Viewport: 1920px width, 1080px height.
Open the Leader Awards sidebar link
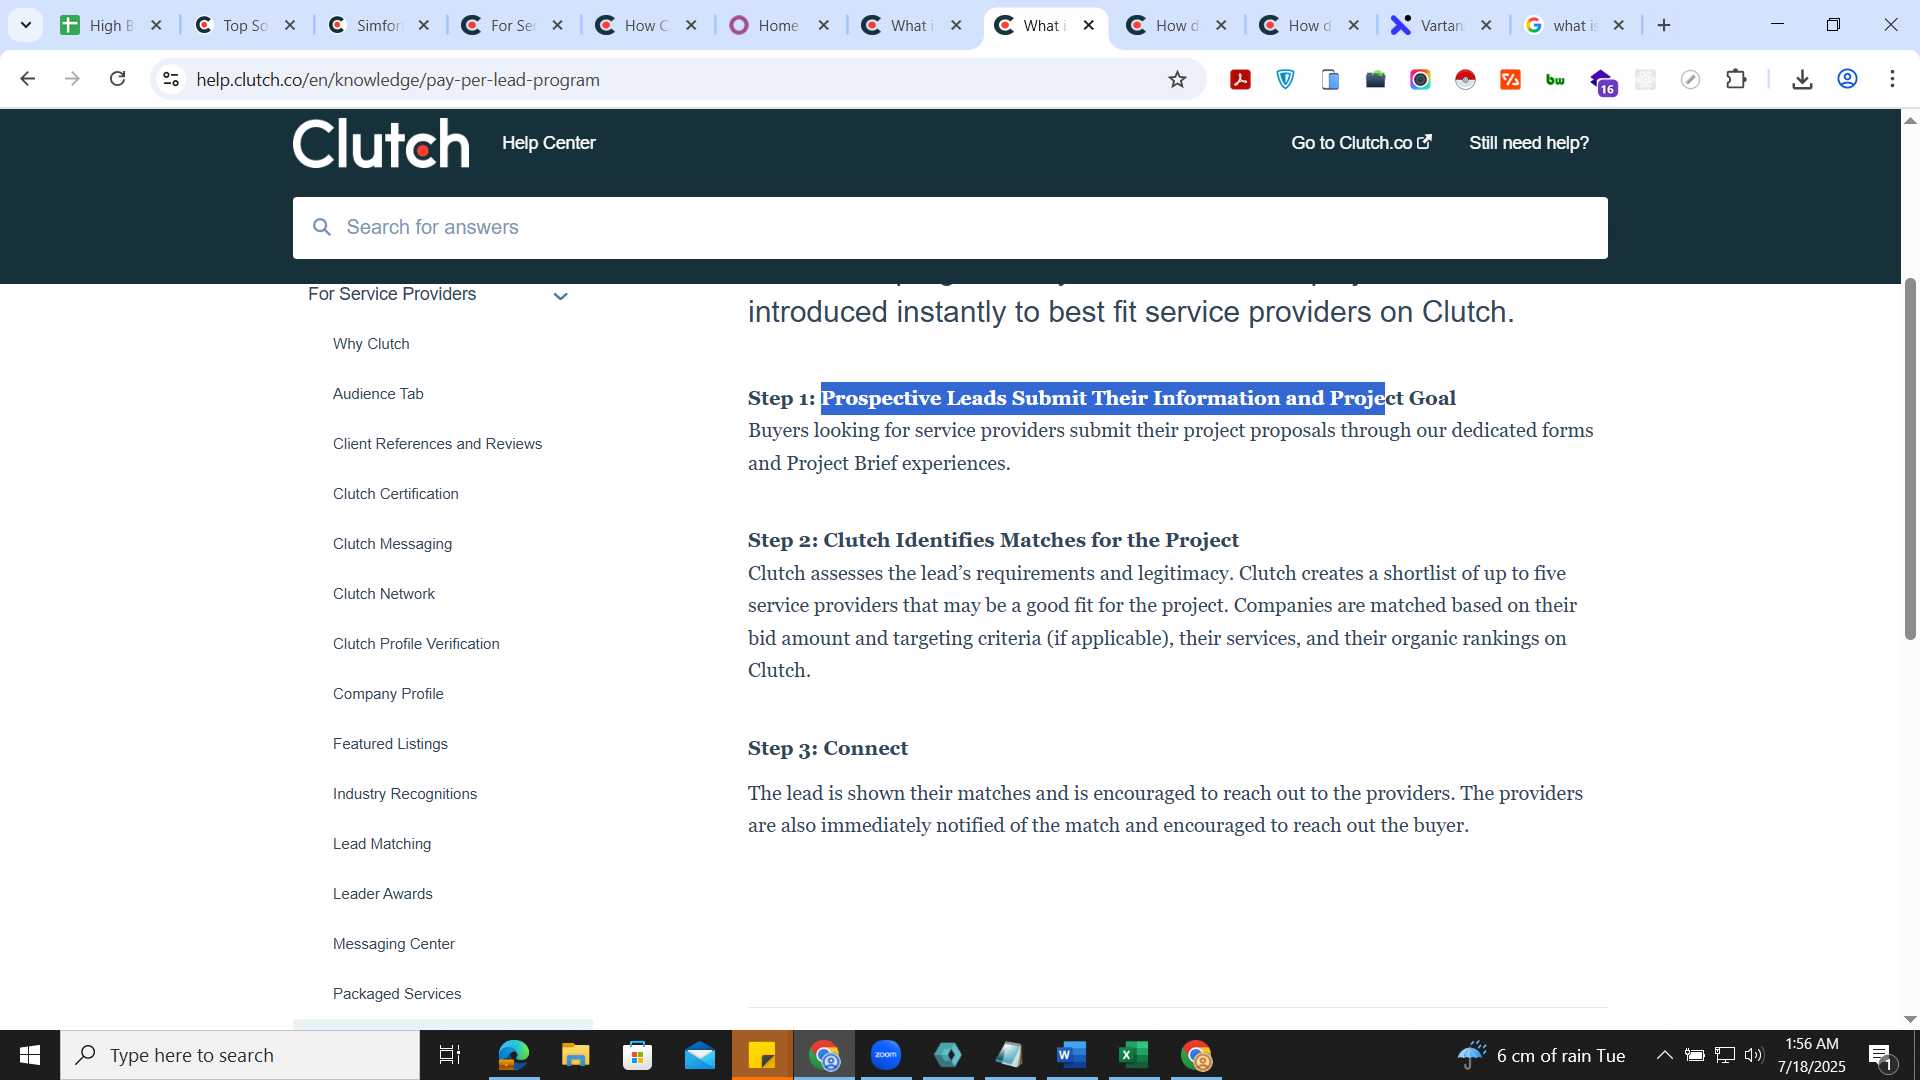[x=382, y=894]
